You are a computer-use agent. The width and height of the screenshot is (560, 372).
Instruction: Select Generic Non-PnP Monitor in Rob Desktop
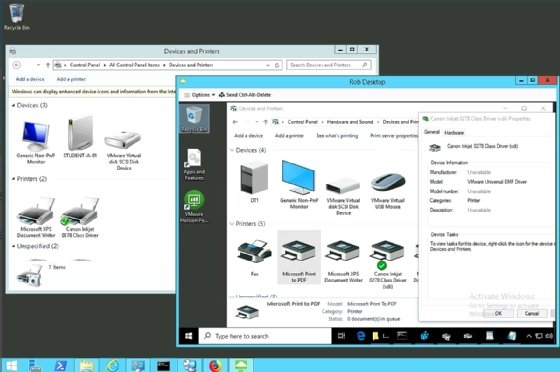(x=299, y=184)
